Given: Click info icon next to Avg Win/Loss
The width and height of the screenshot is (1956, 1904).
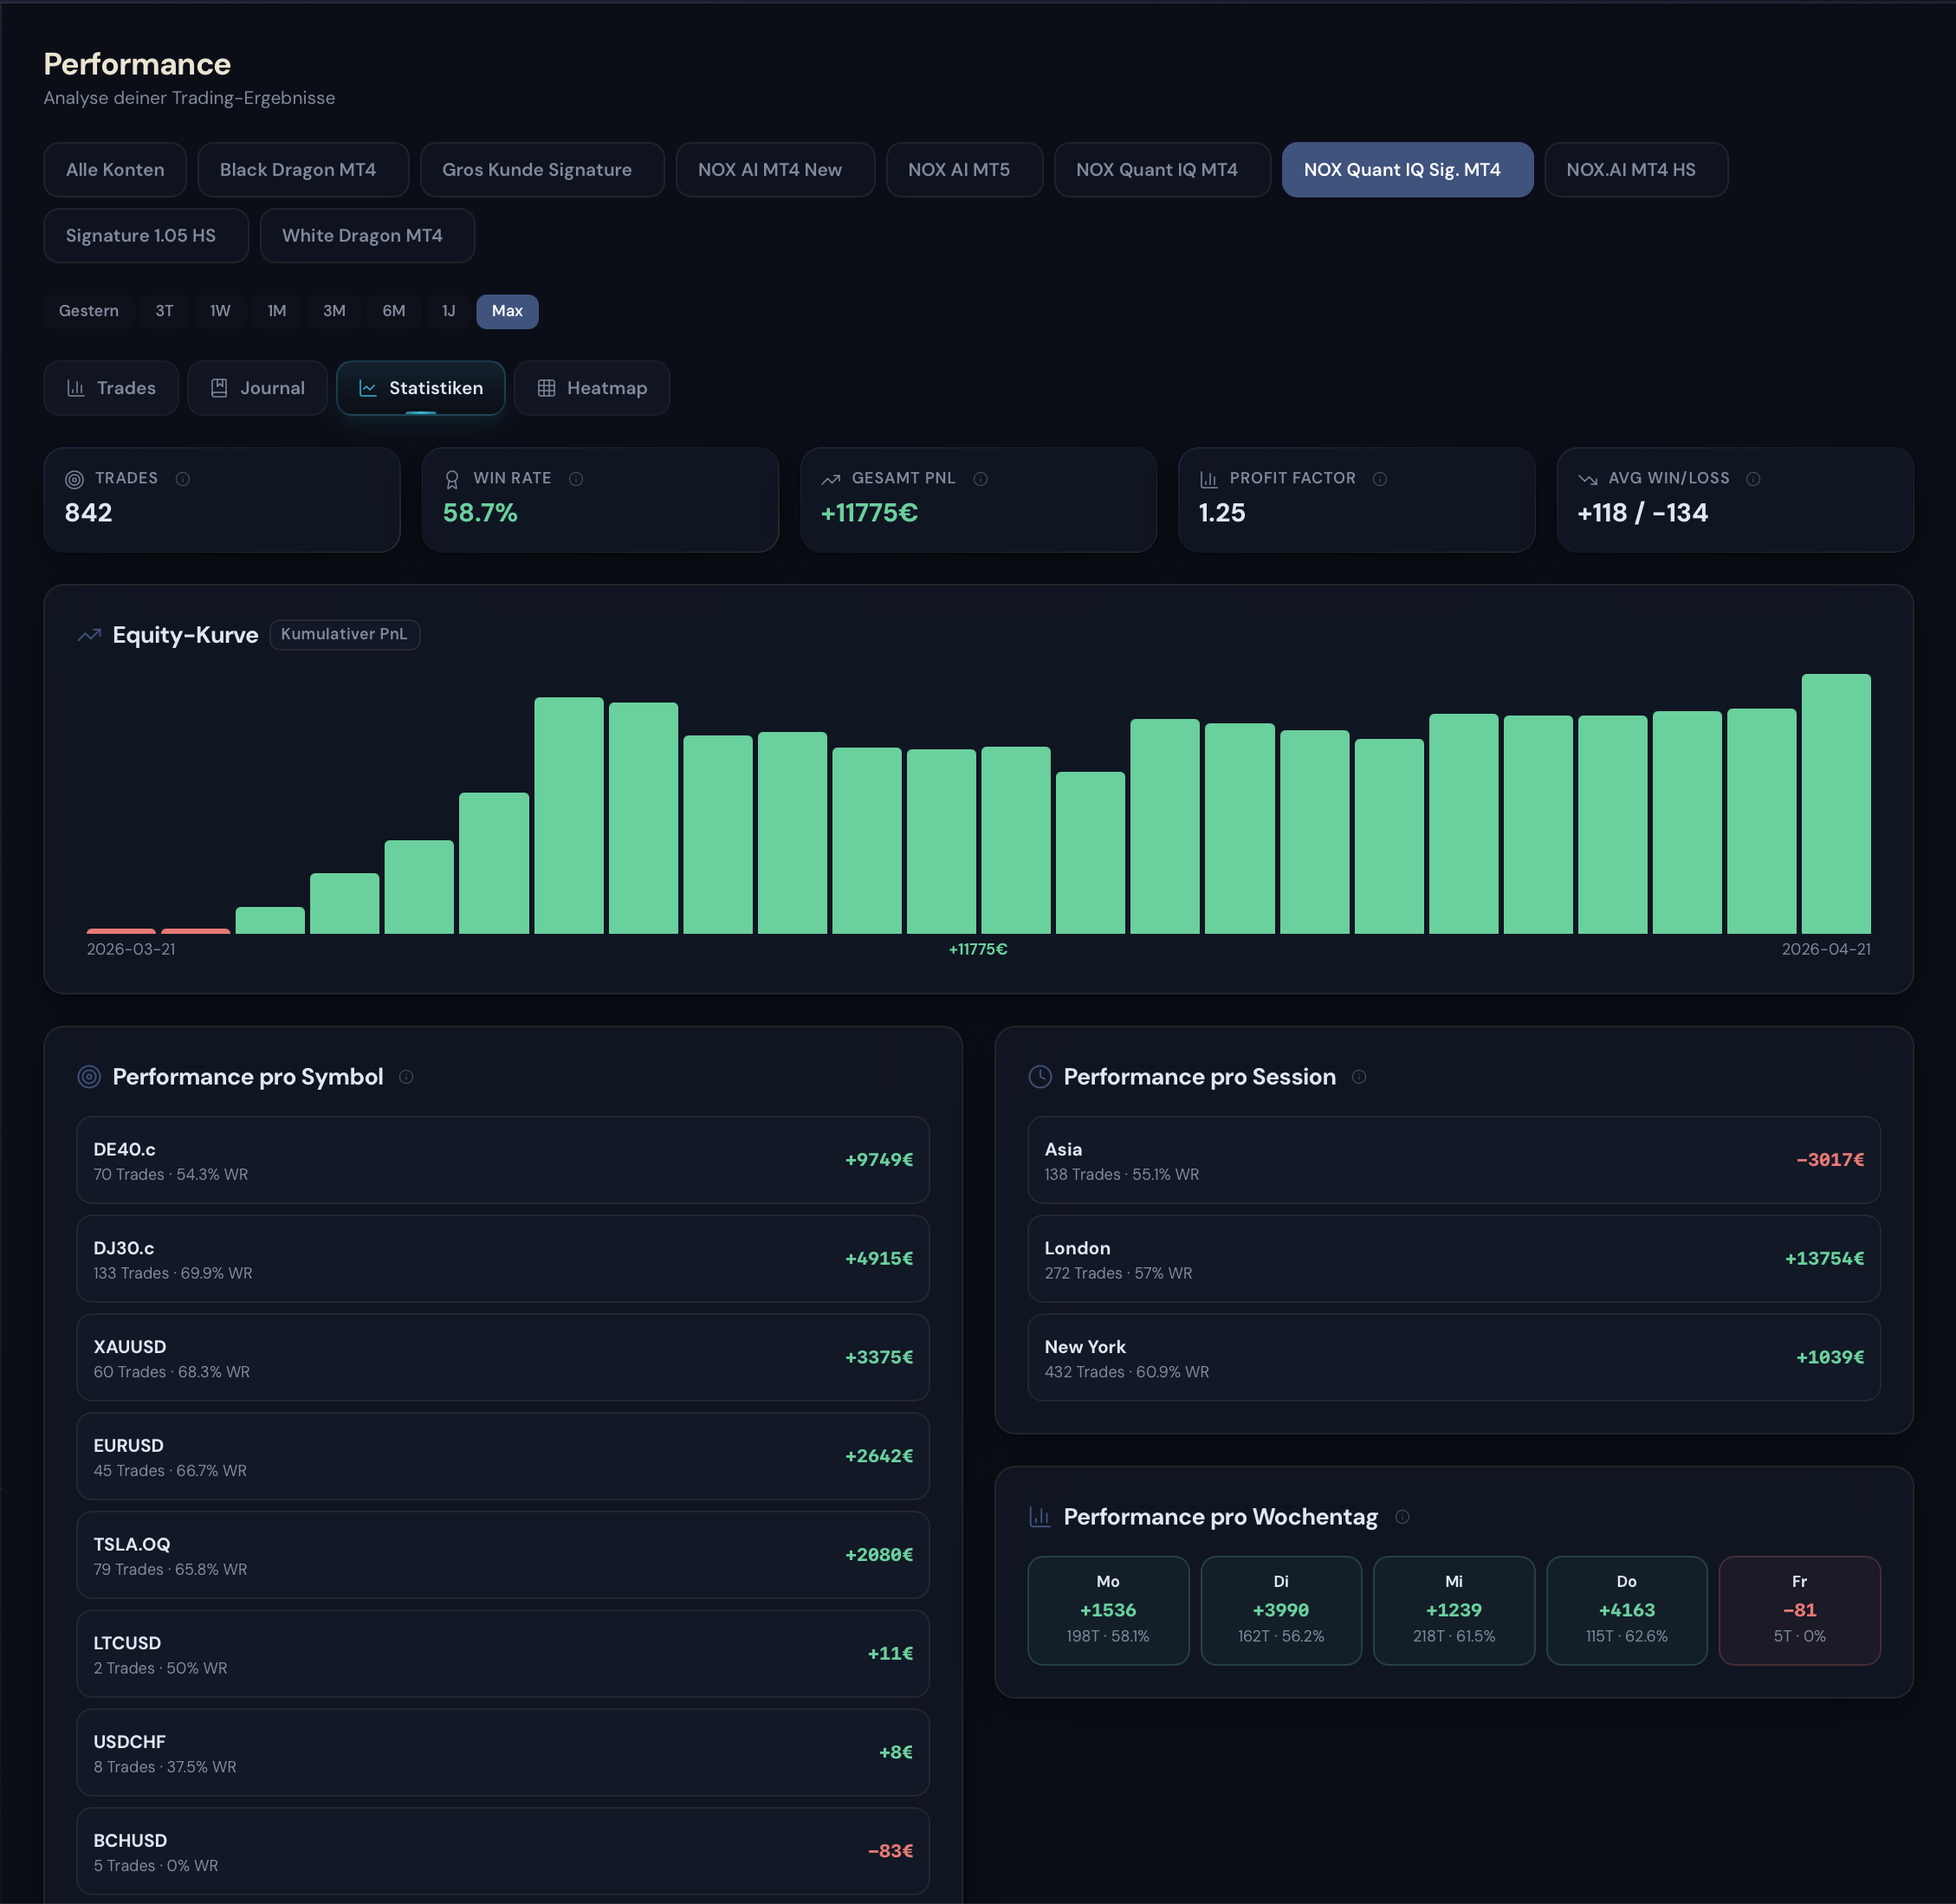Looking at the screenshot, I should [1753, 479].
